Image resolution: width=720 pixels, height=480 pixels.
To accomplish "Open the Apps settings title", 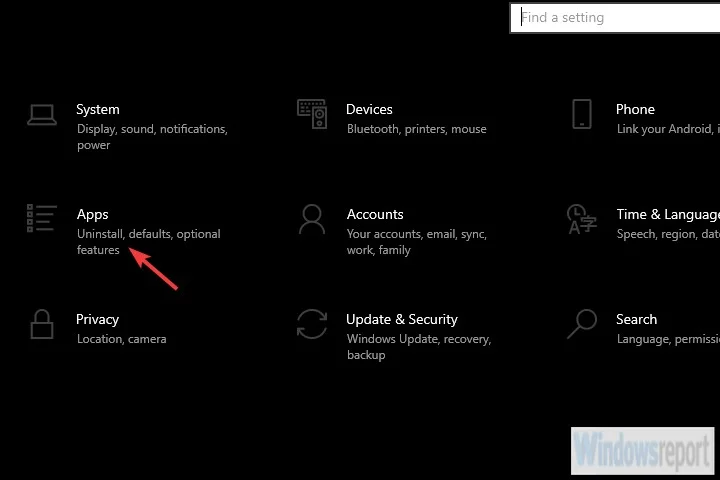I will (92, 214).
